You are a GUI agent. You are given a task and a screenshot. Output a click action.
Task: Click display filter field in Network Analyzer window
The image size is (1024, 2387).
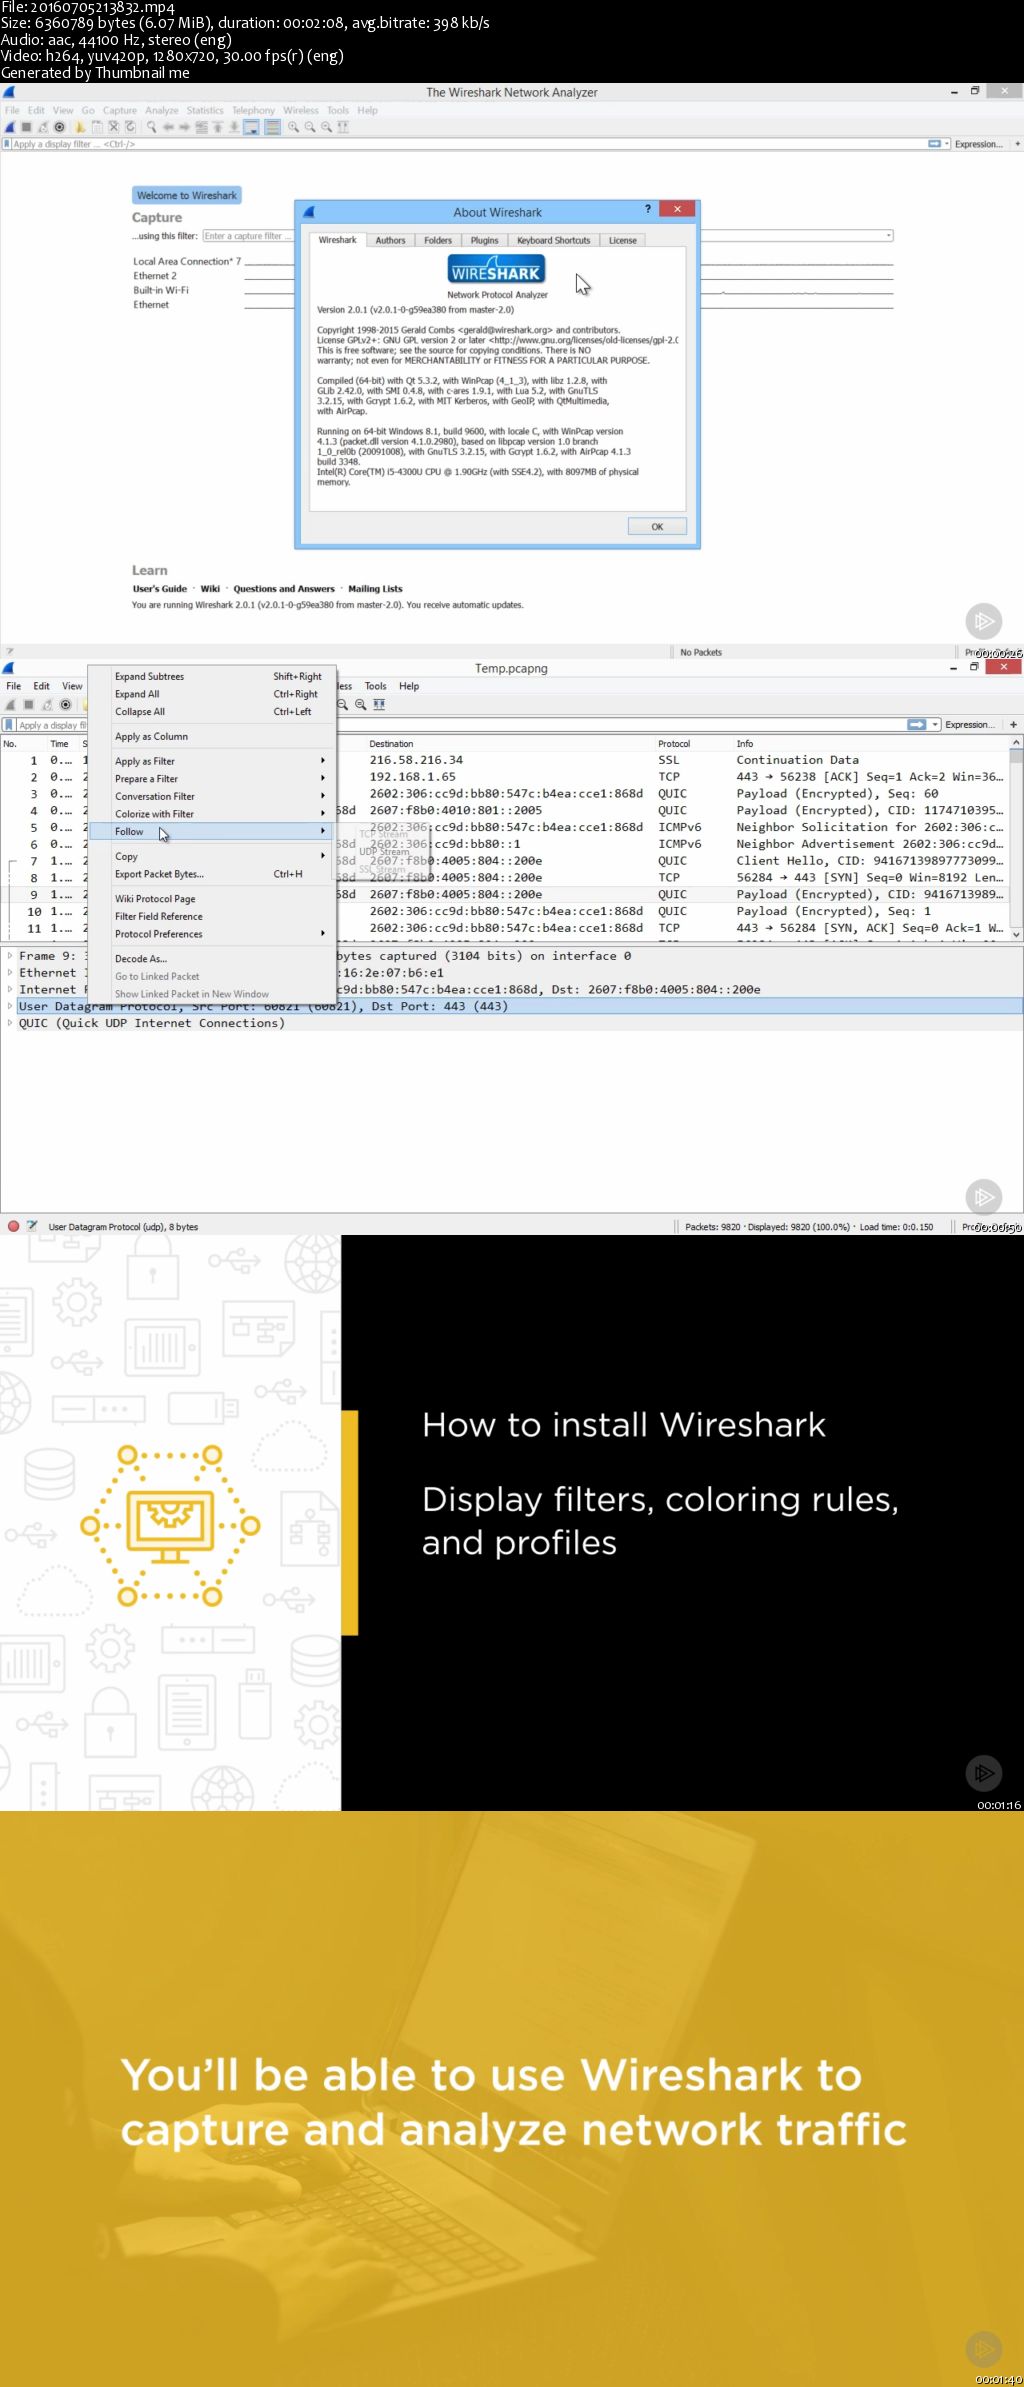[470, 144]
